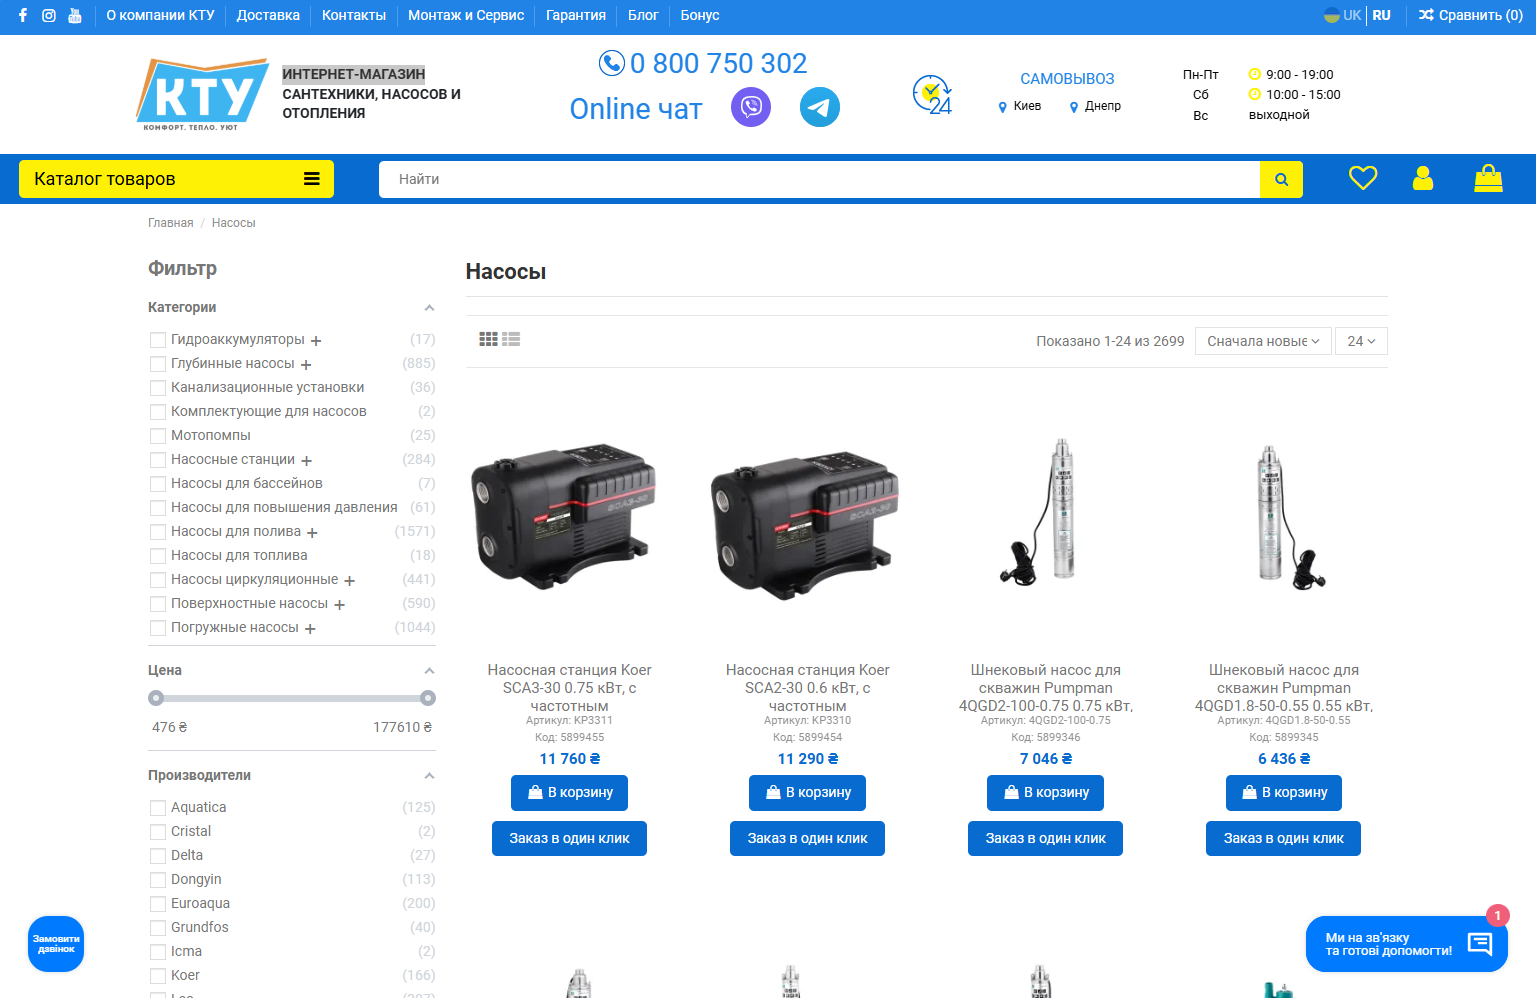Select Днепр pickup location pin
The width and height of the screenshot is (1536, 998).
(x=1074, y=107)
